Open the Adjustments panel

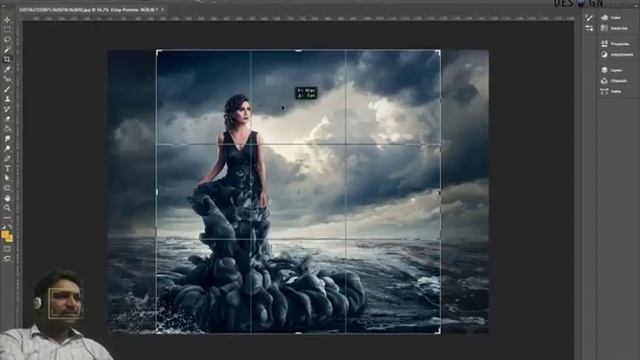tap(617, 54)
